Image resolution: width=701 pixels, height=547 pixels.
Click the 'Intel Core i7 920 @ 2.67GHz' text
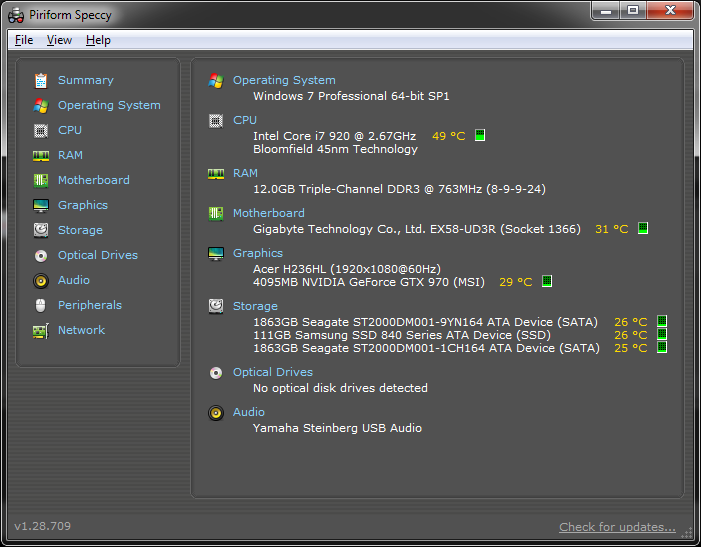coord(334,136)
